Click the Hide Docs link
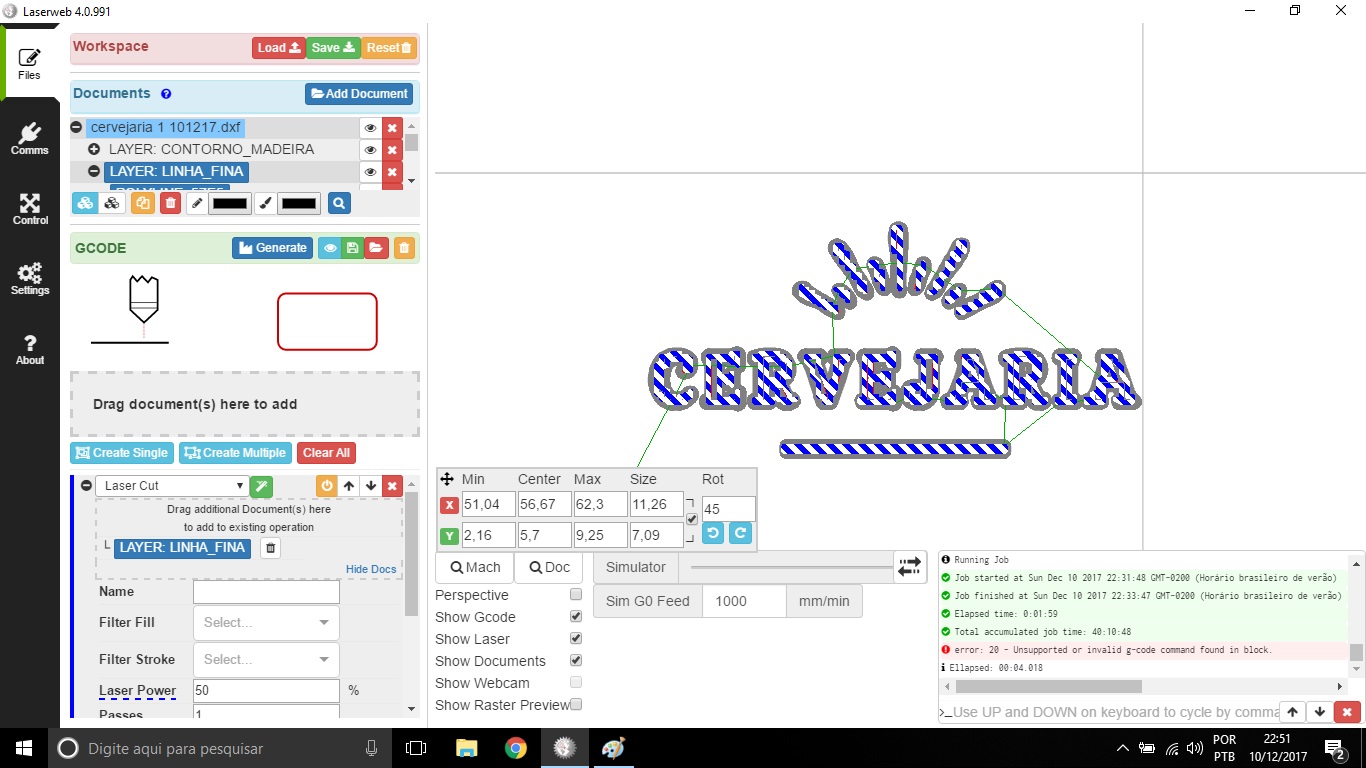 coord(371,569)
